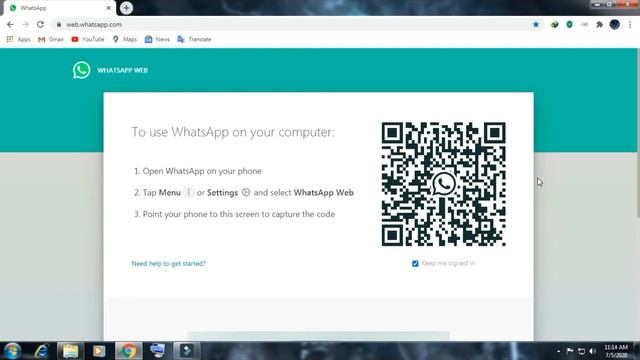Click the padlock site info icon

click(x=59, y=24)
